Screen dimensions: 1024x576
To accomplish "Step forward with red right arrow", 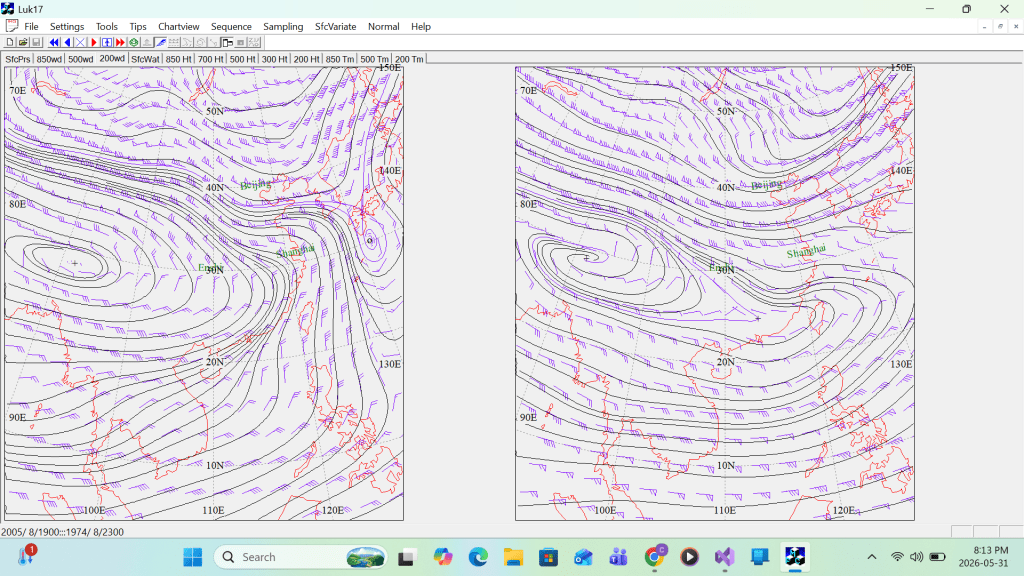I will click(x=93, y=42).
